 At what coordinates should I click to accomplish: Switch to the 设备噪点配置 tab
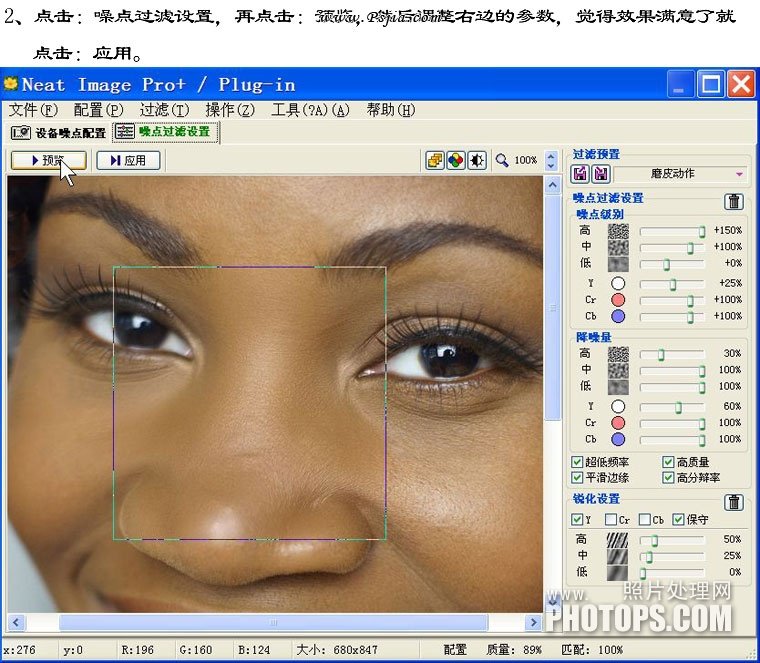tap(58, 133)
